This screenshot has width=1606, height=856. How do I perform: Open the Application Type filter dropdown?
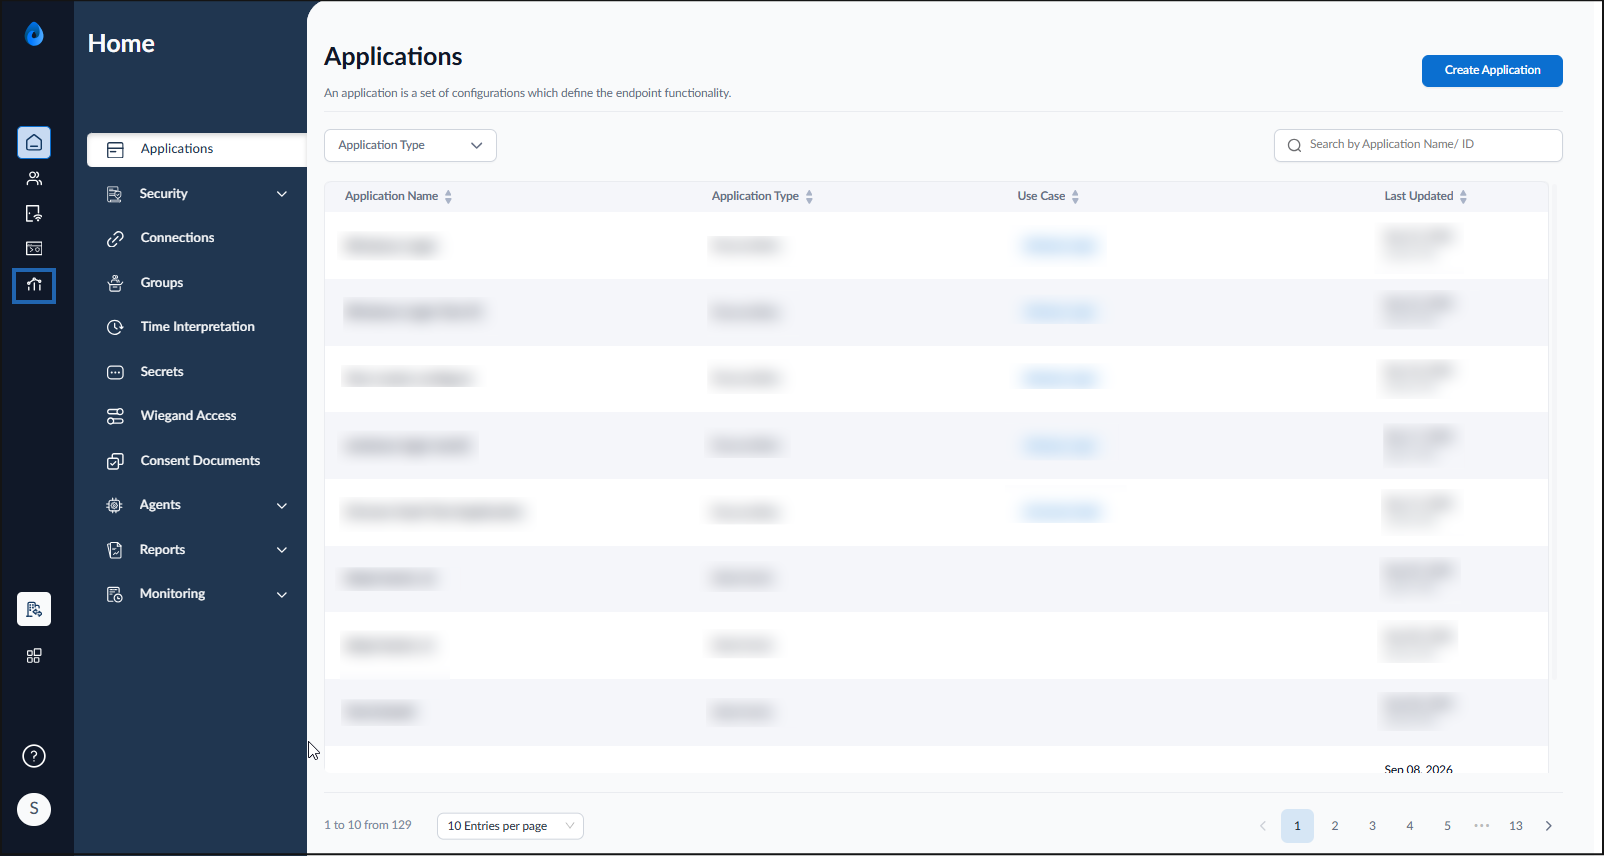point(410,145)
